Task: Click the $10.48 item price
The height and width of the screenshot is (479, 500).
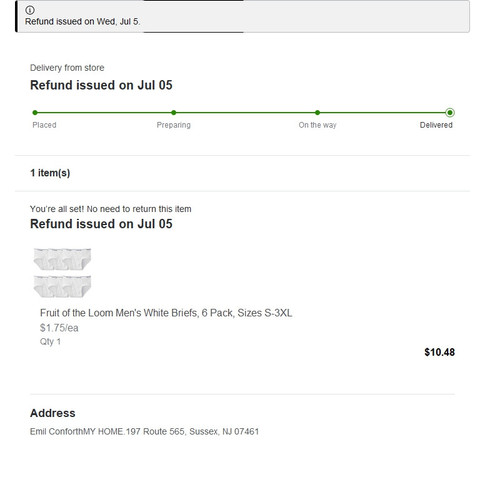Action: (439, 352)
